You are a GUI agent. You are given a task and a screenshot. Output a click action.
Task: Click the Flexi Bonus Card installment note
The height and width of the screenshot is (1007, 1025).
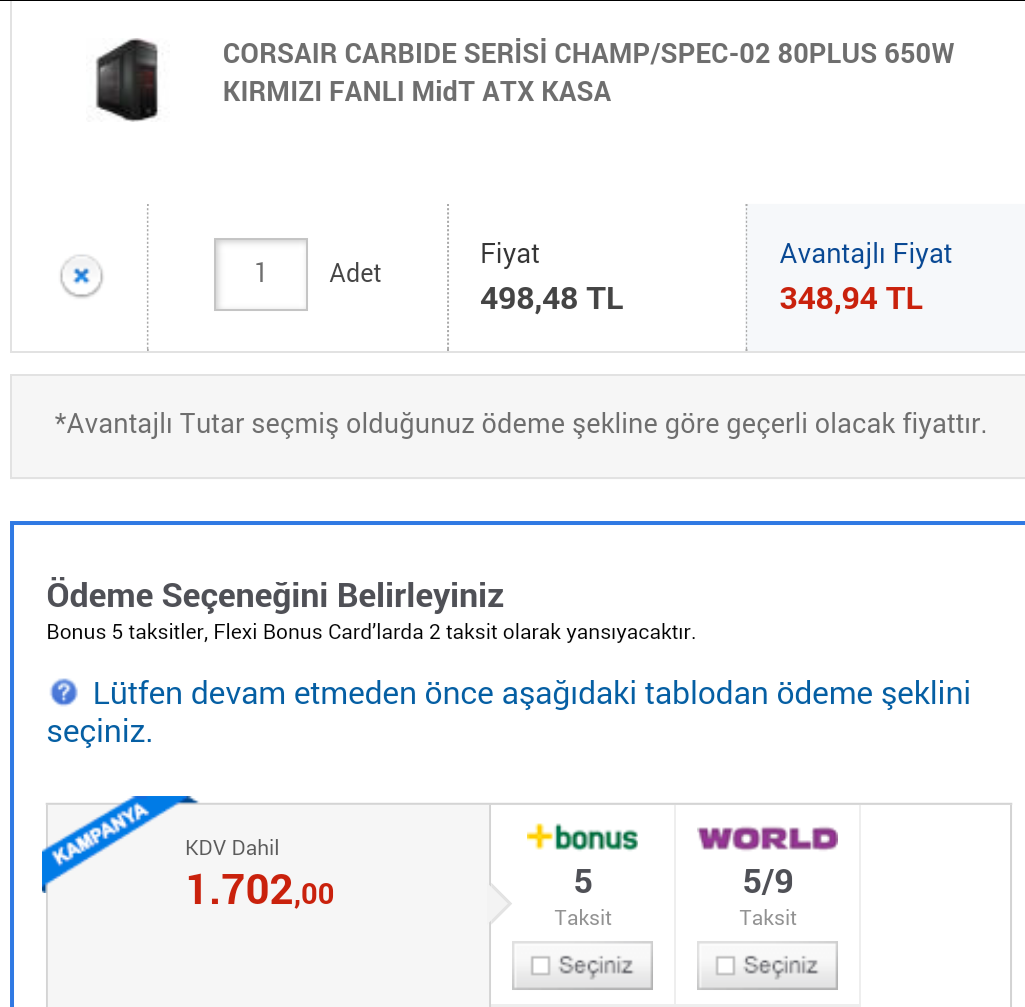point(370,632)
